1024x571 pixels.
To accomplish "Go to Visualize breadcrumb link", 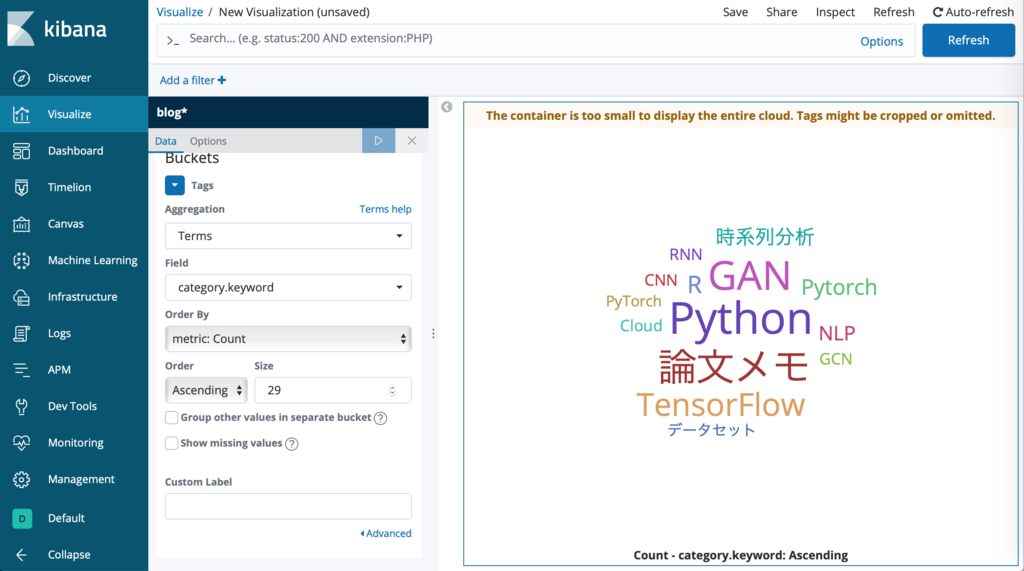I will pyautogui.click(x=180, y=12).
